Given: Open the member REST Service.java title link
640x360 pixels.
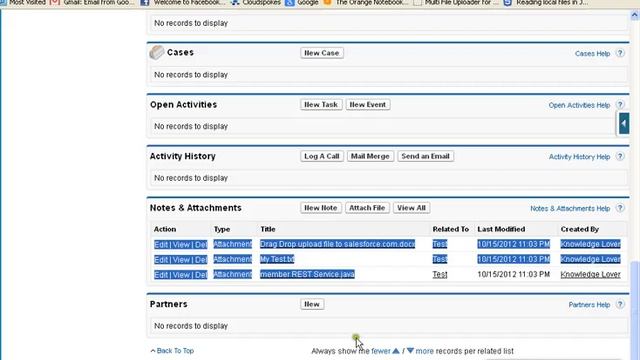Looking at the screenshot, I should tap(307, 274).
